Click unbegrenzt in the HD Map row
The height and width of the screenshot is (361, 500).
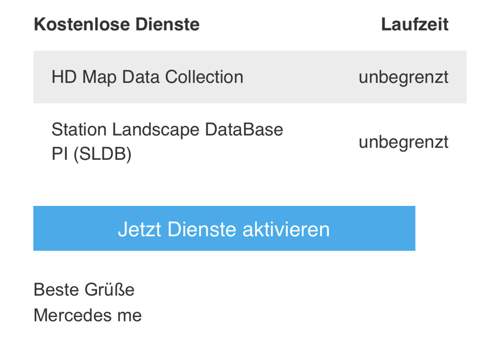pos(403,77)
